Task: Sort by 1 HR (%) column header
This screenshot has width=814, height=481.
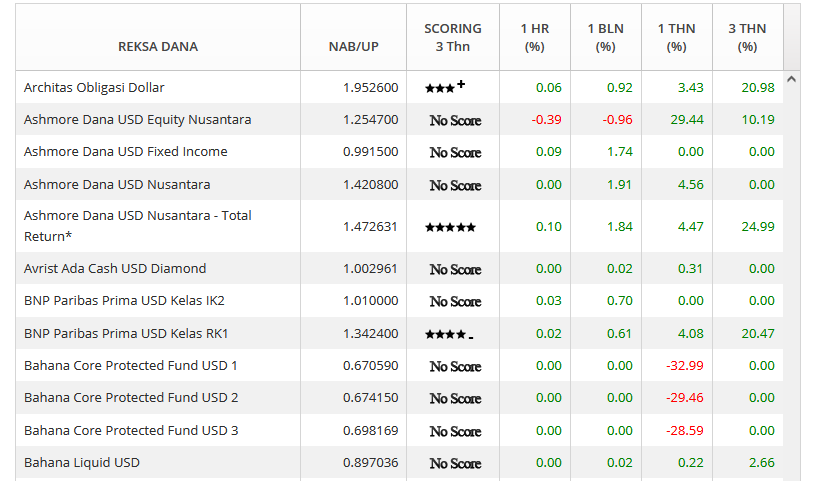Action: click(x=535, y=38)
